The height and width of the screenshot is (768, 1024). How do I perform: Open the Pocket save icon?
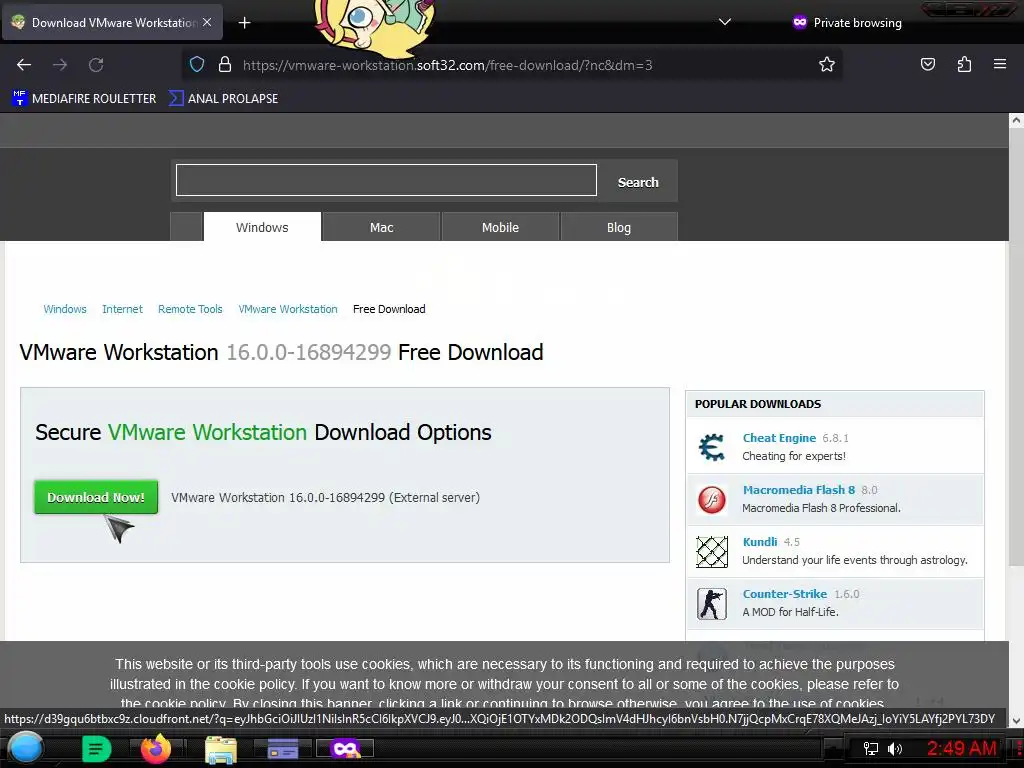tap(927, 65)
